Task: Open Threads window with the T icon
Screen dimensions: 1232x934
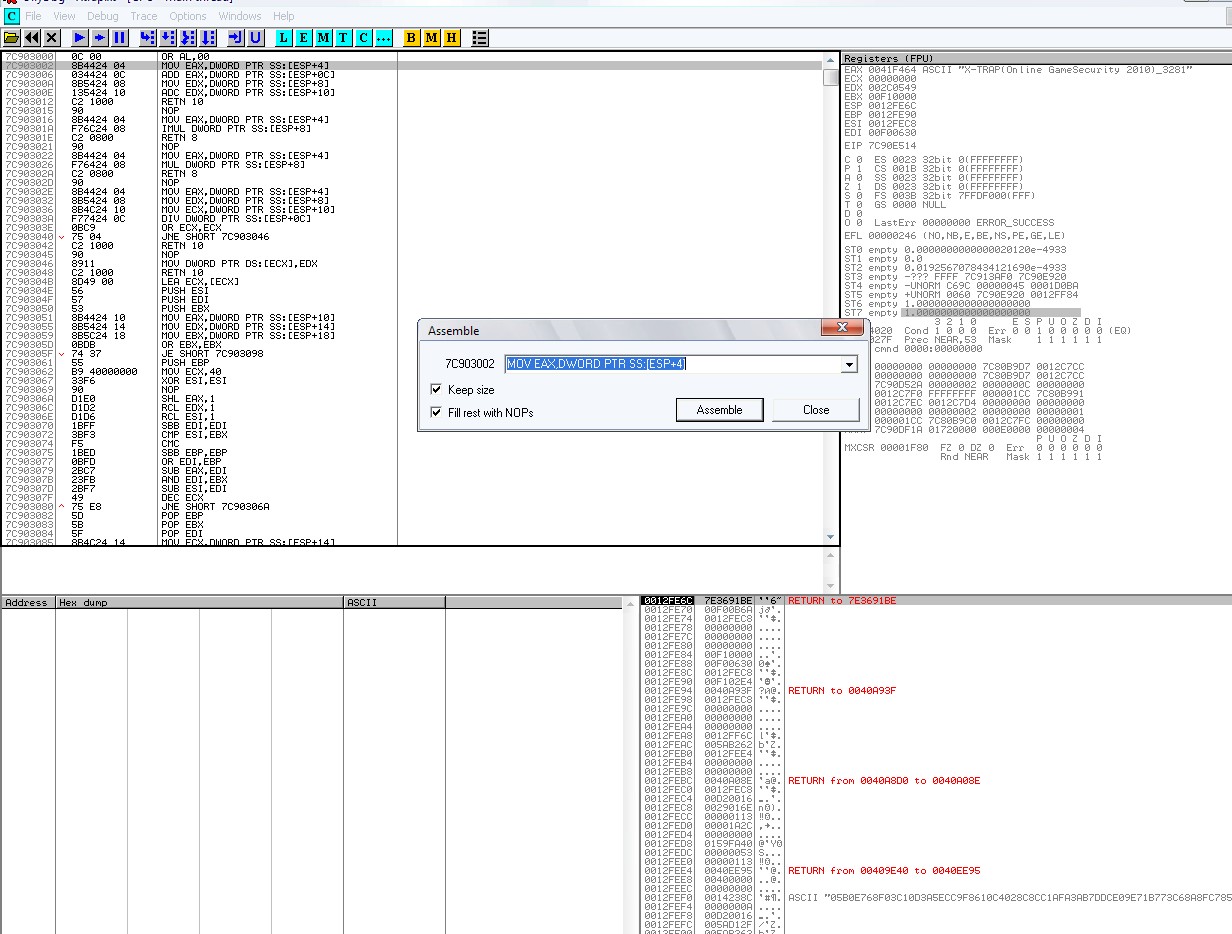Action: pyautogui.click(x=344, y=38)
